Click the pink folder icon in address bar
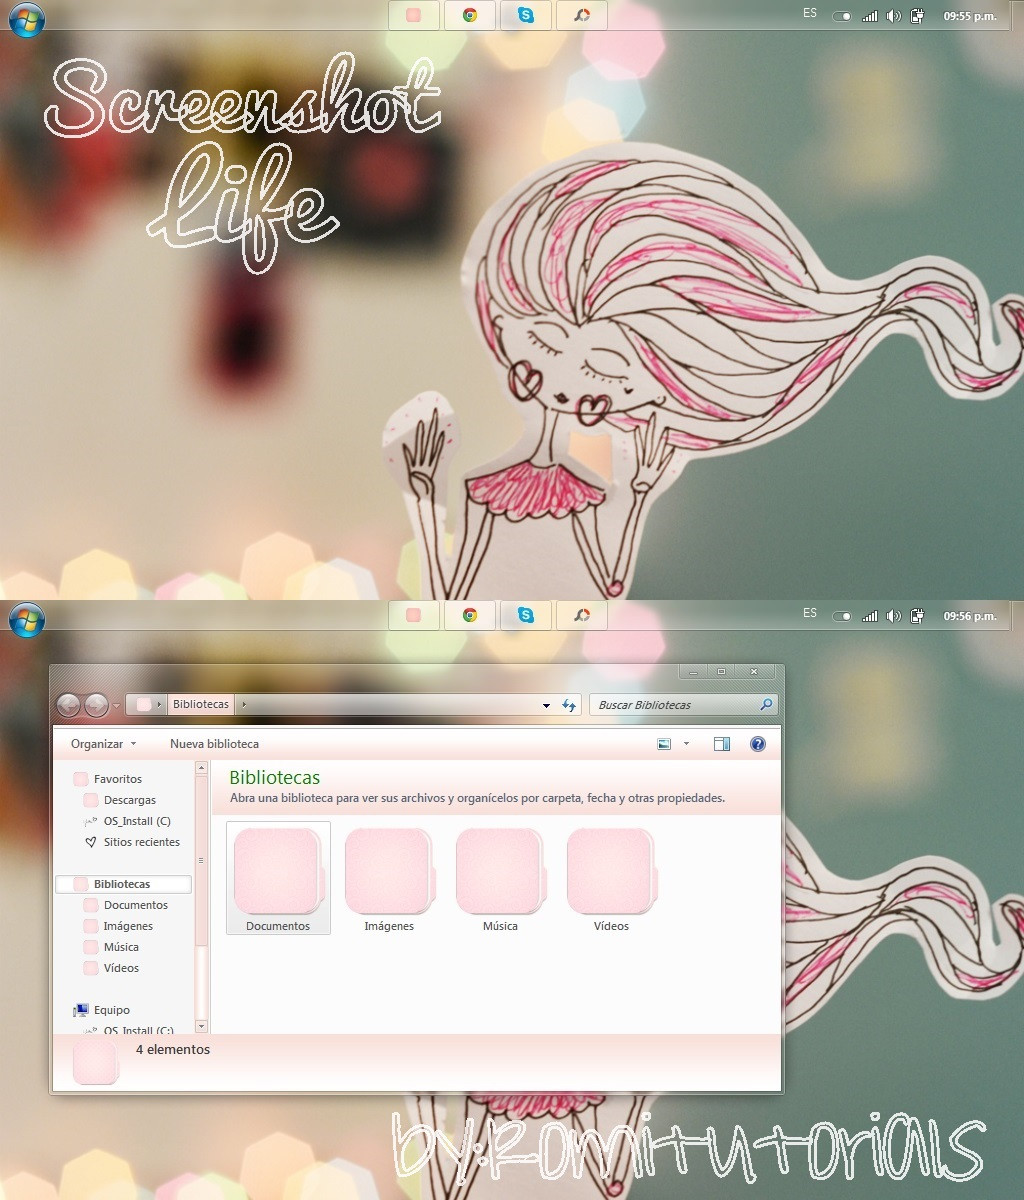This screenshot has height=1200, width=1024. (x=144, y=705)
